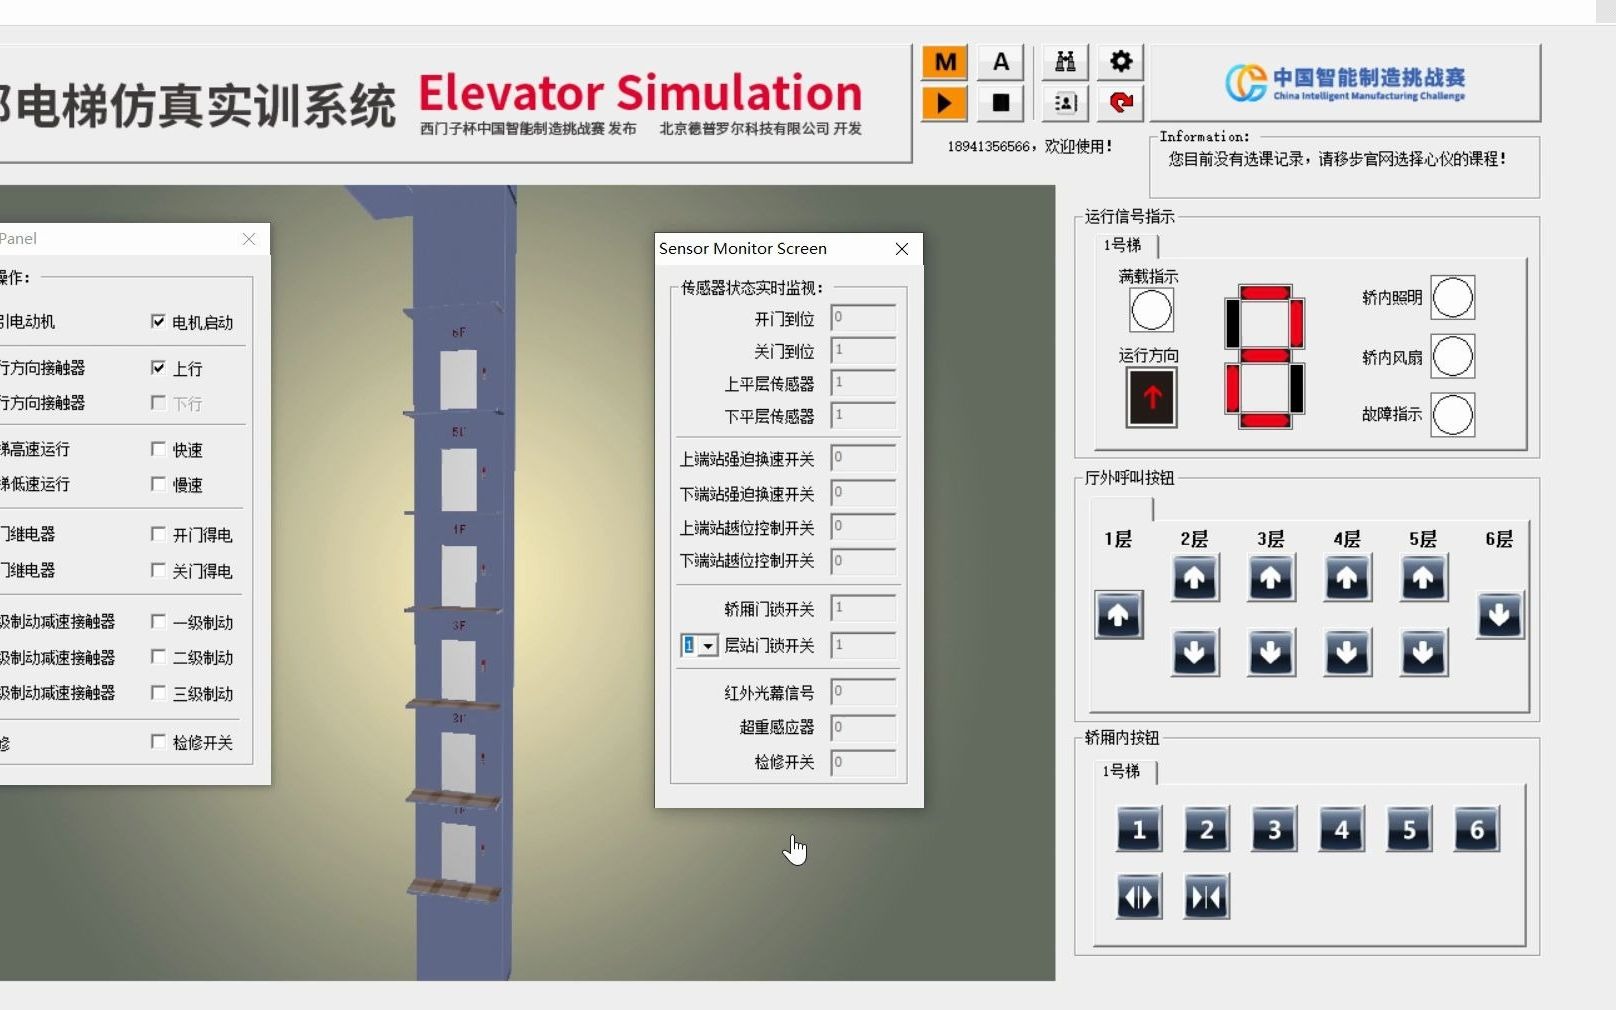Click the 满载指示 indicator lamp

pos(1151,310)
